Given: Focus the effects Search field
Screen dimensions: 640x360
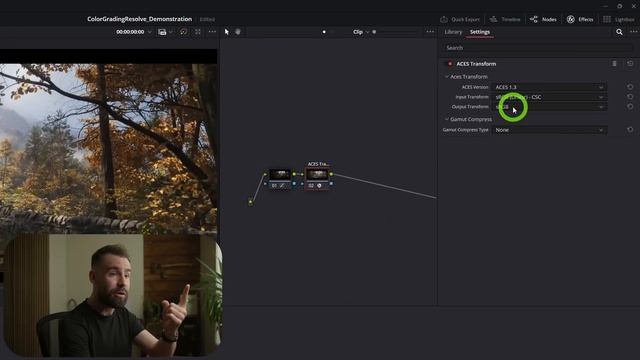Looking at the screenshot, I should (x=538, y=48).
